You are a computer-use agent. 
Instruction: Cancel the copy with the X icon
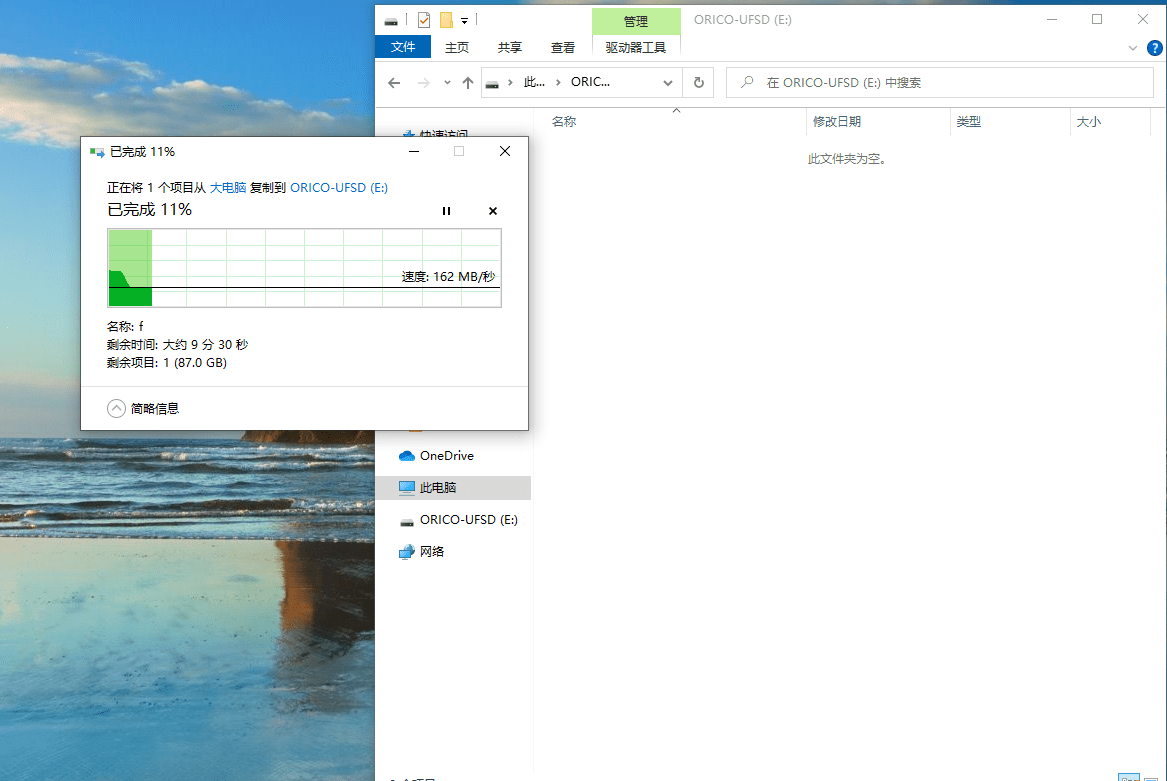tap(492, 211)
